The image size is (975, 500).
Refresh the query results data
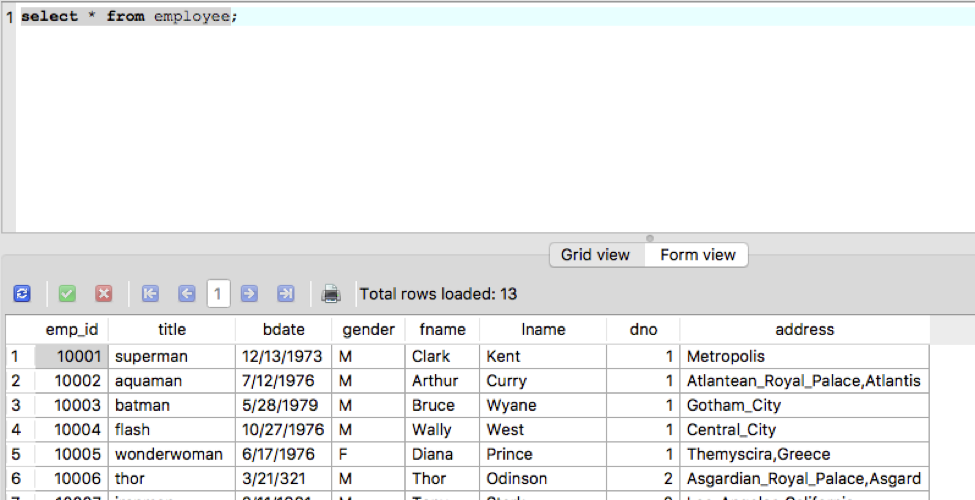pyautogui.click(x=22, y=294)
